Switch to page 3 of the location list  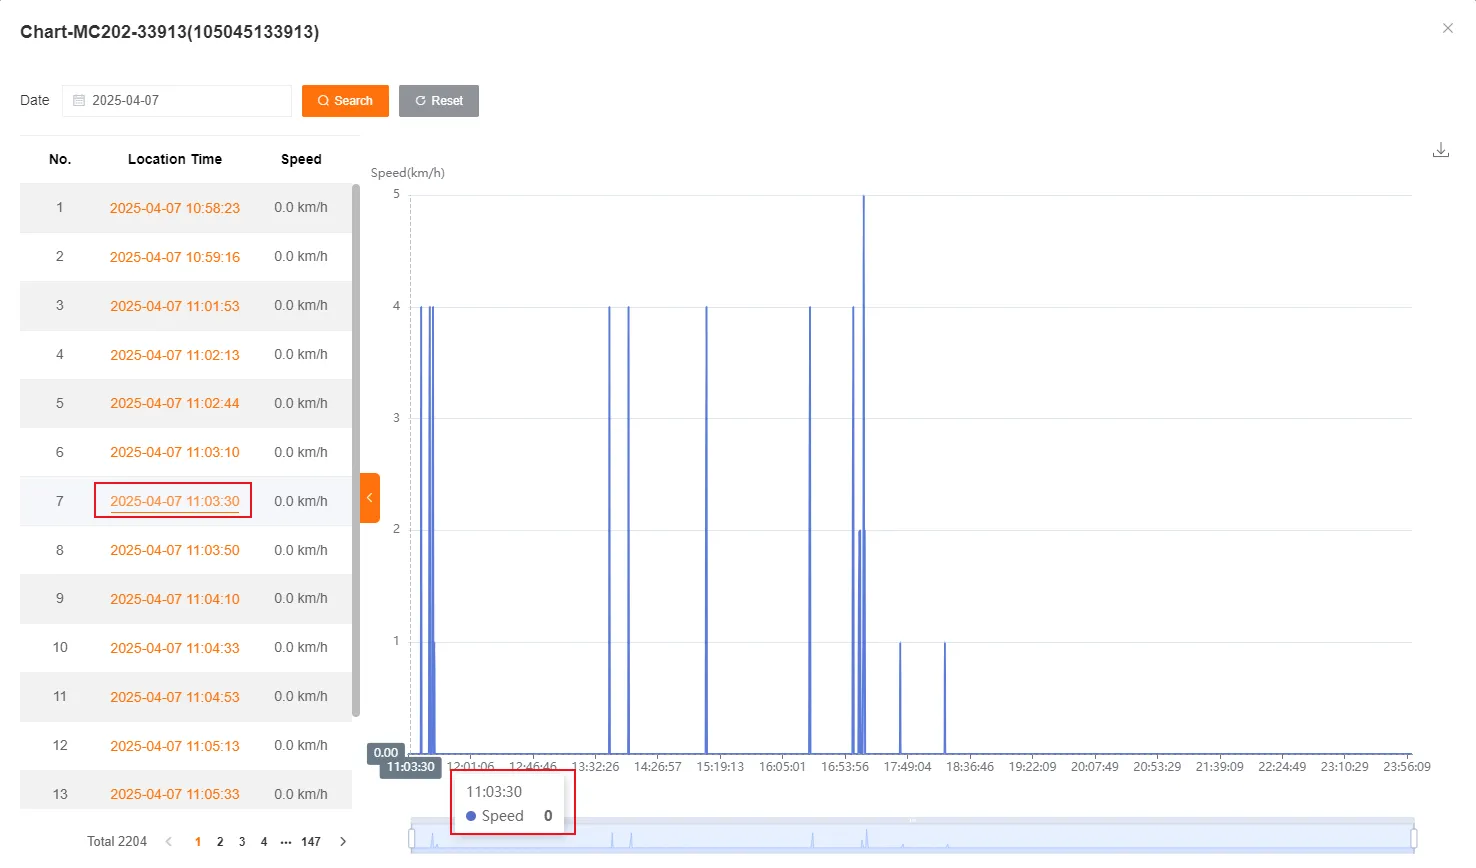(x=241, y=841)
